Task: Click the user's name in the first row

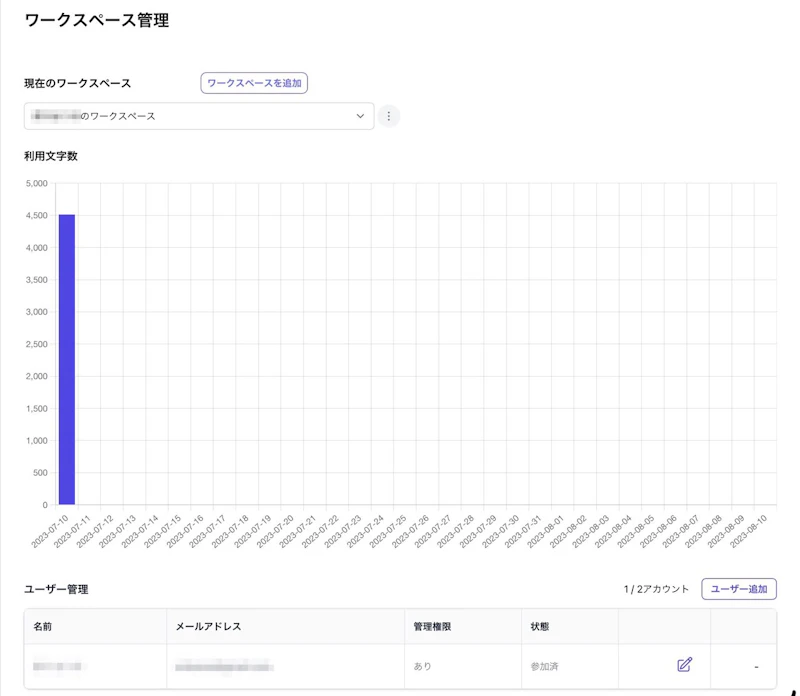Action: point(57,664)
